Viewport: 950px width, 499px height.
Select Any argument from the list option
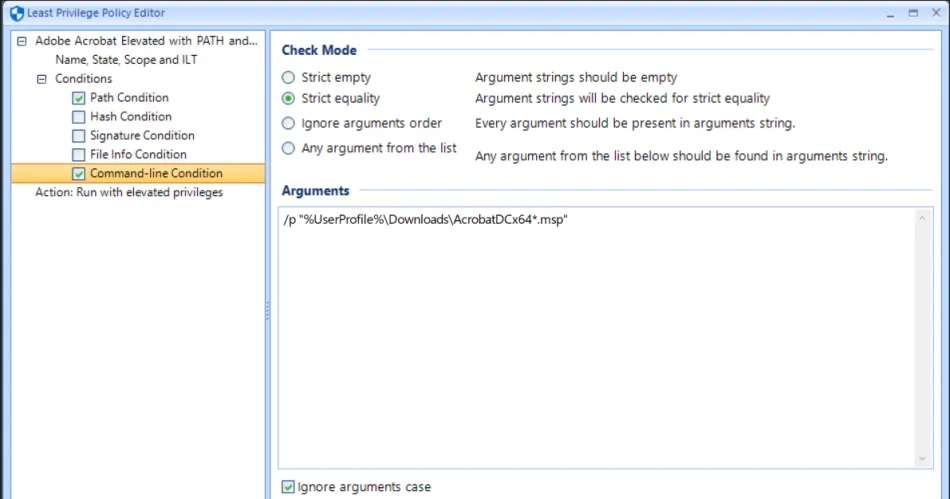coord(288,148)
